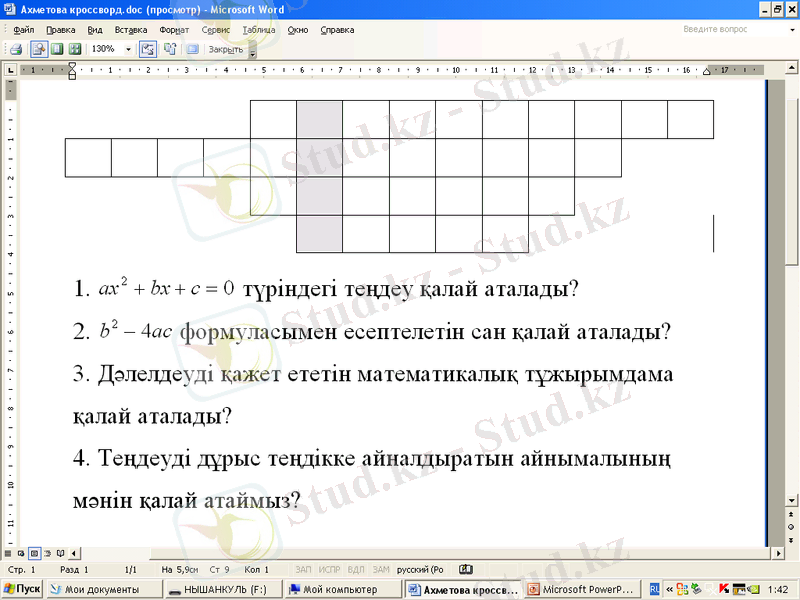Open the Файл menu
This screenshot has height=600, width=800.
pyautogui.click(x=24, y=30)
